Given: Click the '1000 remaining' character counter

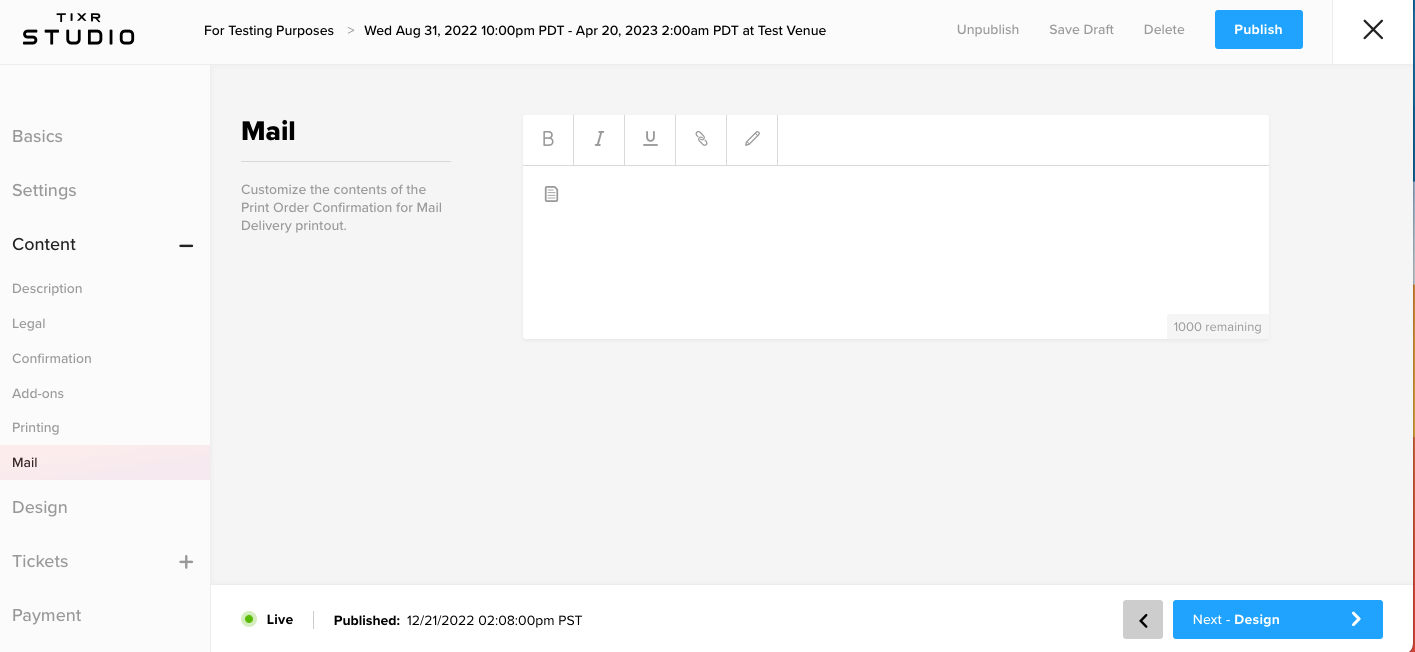Looking at the screenshot, I should click(1217, 327).
